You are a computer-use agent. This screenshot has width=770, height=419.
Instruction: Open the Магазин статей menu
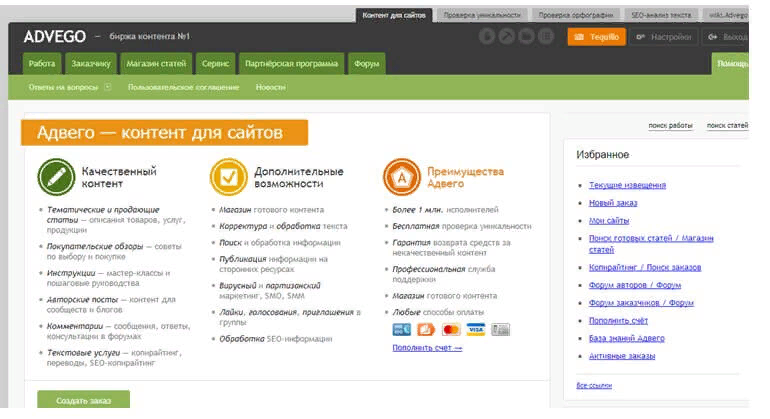click(156, 64)
